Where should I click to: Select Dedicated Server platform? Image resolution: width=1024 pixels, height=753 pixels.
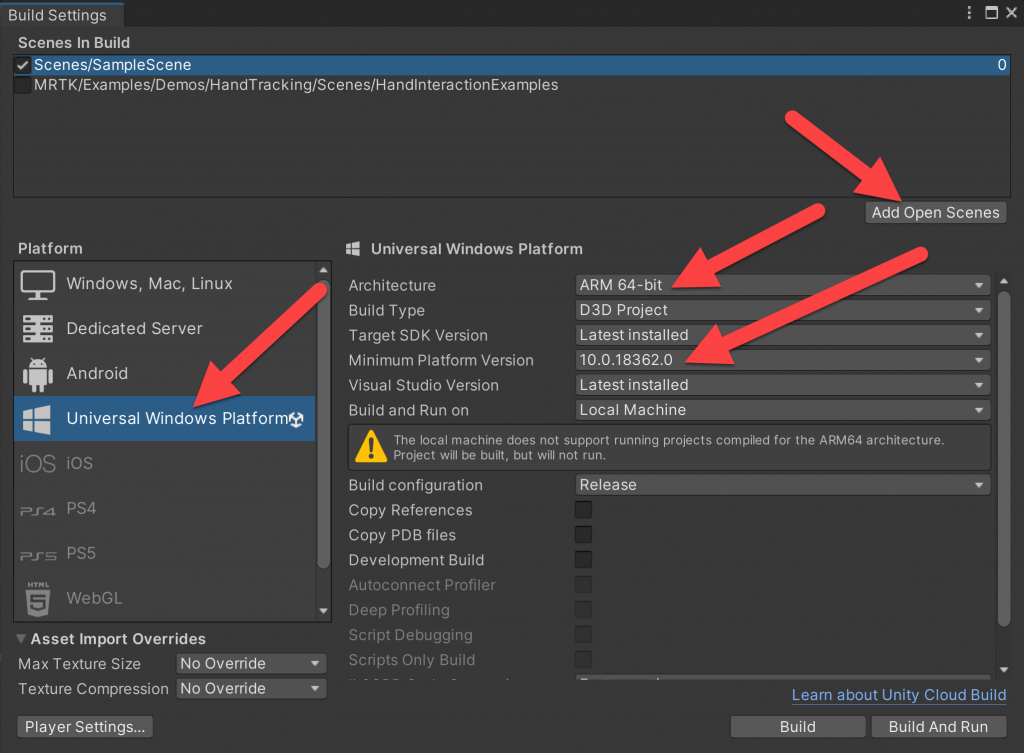coord(165,328)
